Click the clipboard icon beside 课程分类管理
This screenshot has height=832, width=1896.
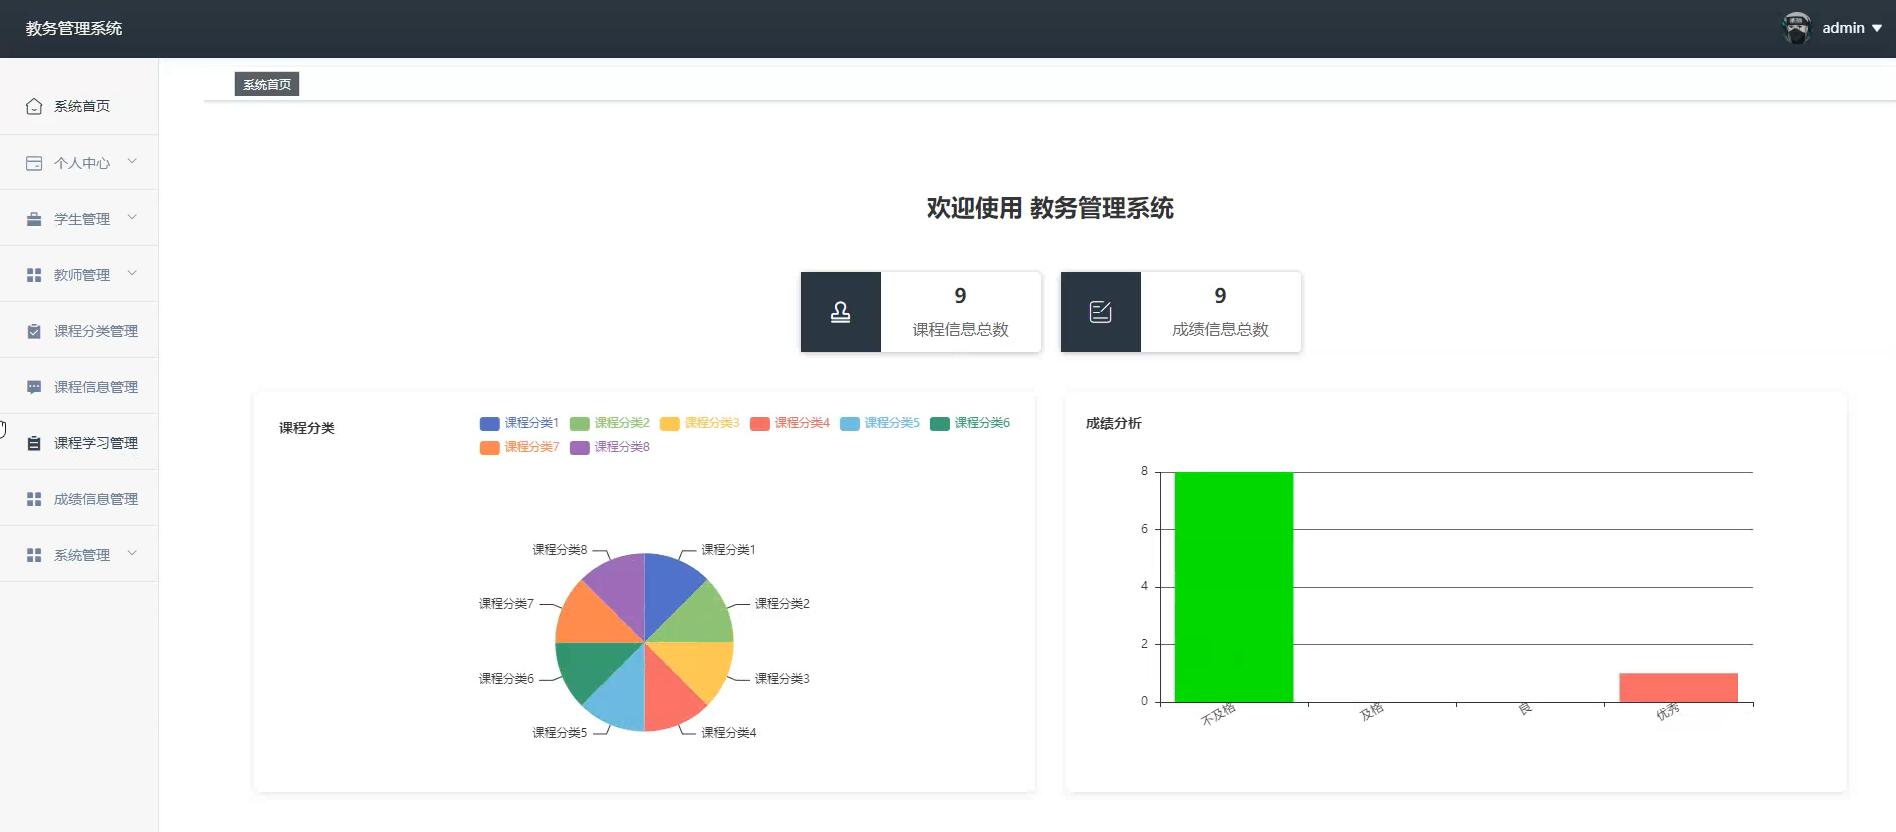click(34, 331)
